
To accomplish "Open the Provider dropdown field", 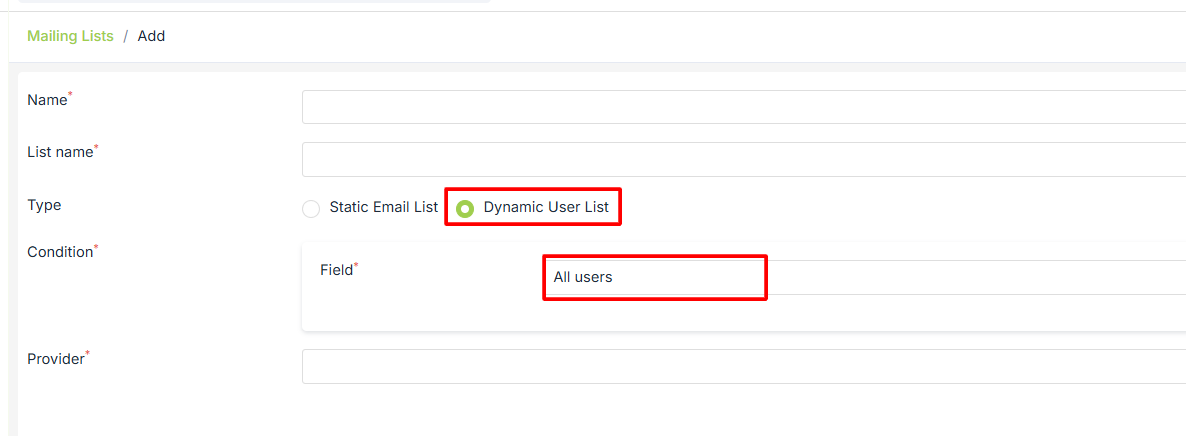I will (744, 366).
